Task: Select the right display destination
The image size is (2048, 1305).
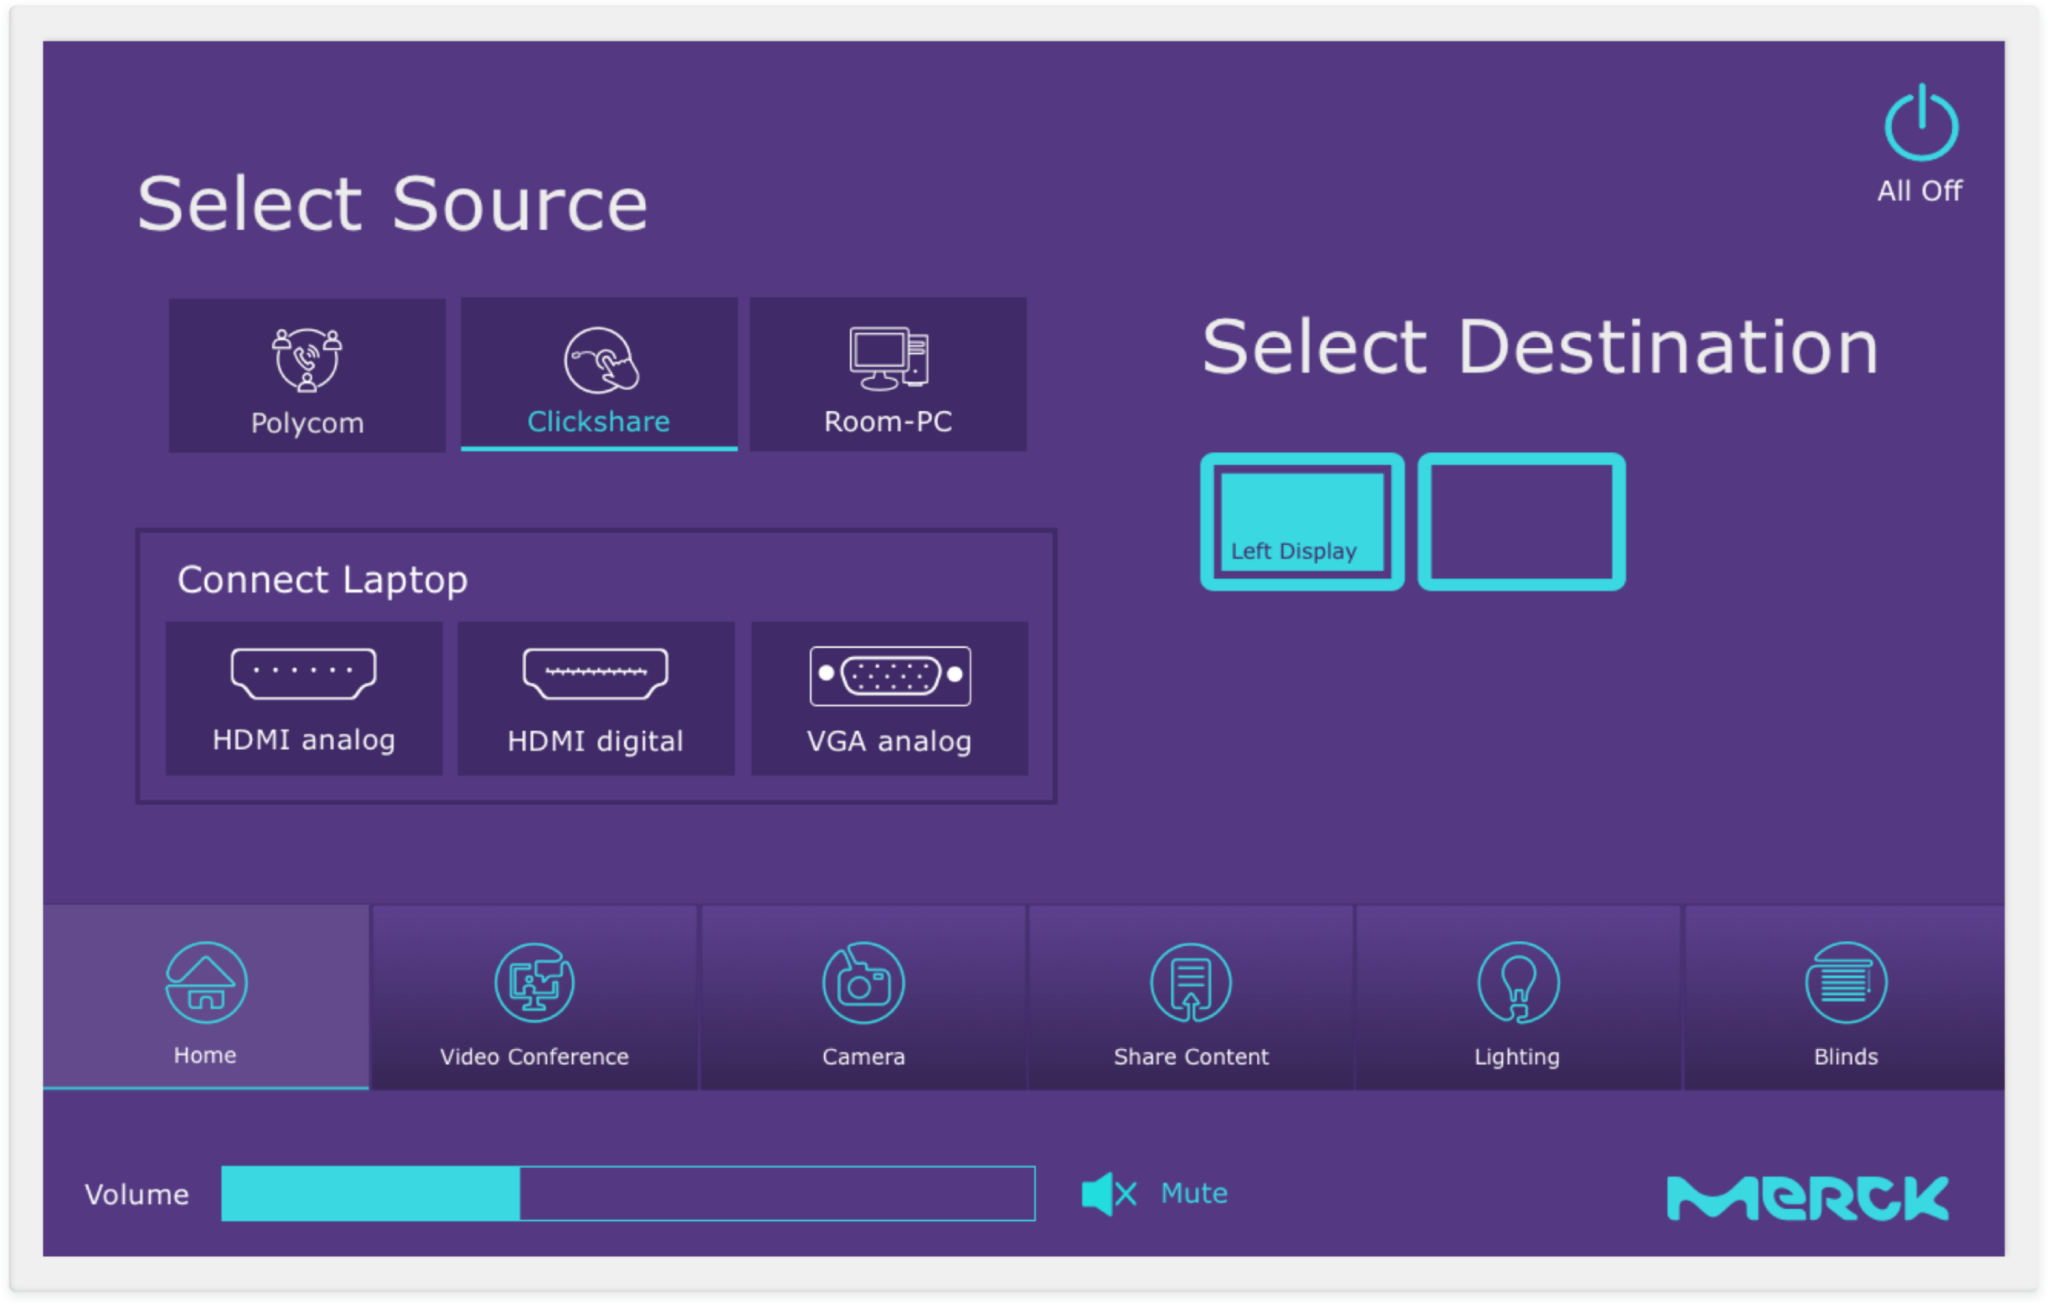Action: 1523,520
